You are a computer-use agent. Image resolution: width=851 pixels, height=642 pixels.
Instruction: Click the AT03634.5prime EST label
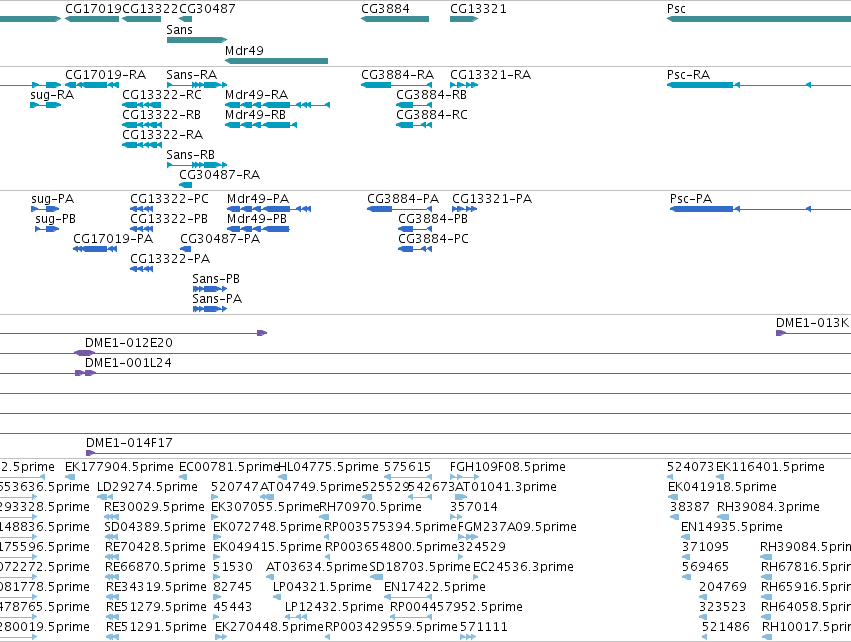pyautogui.click(x=317, y=567)
